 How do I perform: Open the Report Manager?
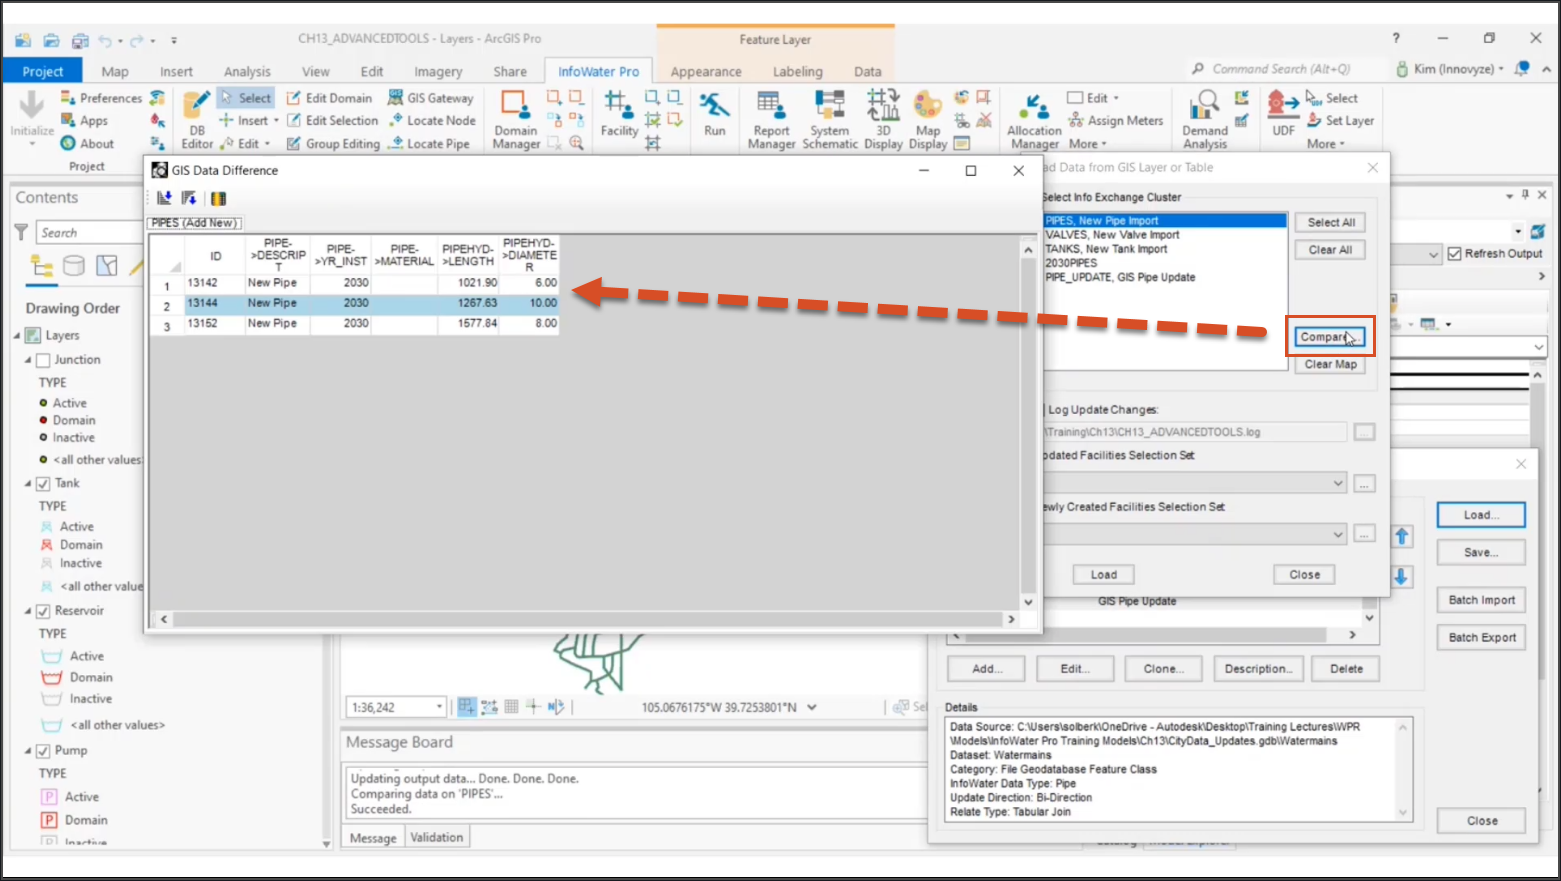tap(771, 119)
